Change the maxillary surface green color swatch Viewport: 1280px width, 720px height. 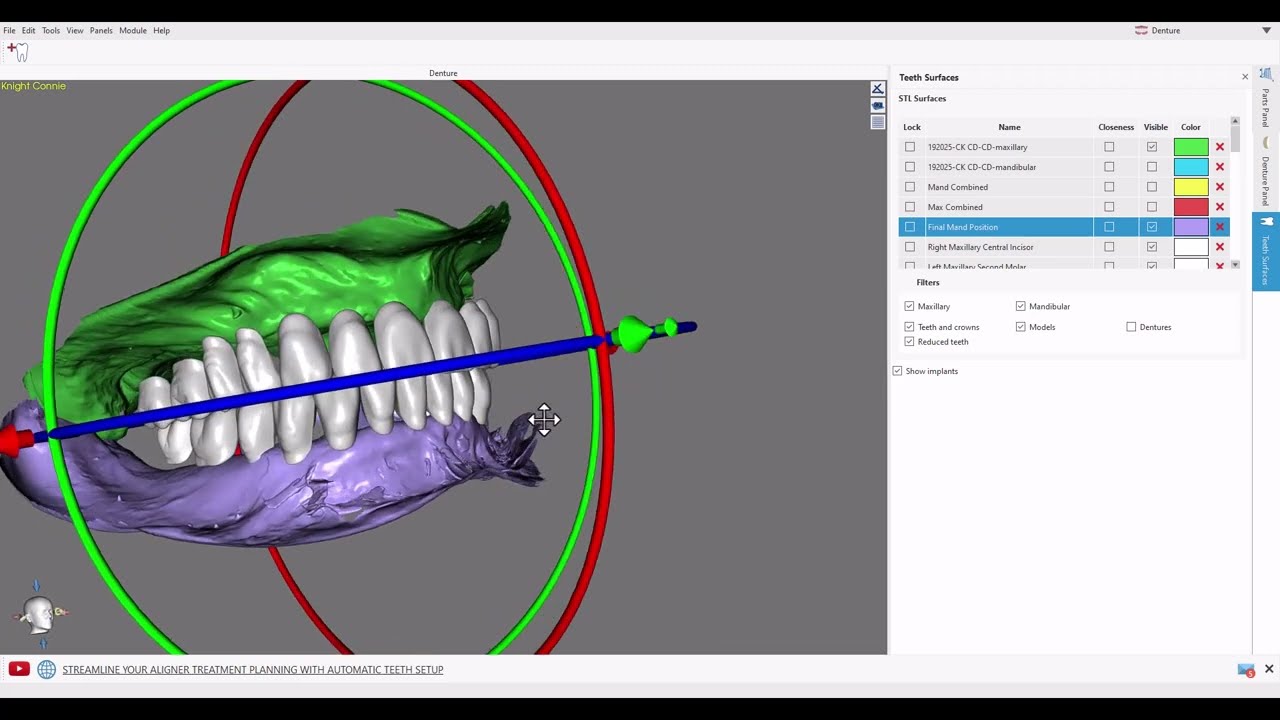point(1191,147)
